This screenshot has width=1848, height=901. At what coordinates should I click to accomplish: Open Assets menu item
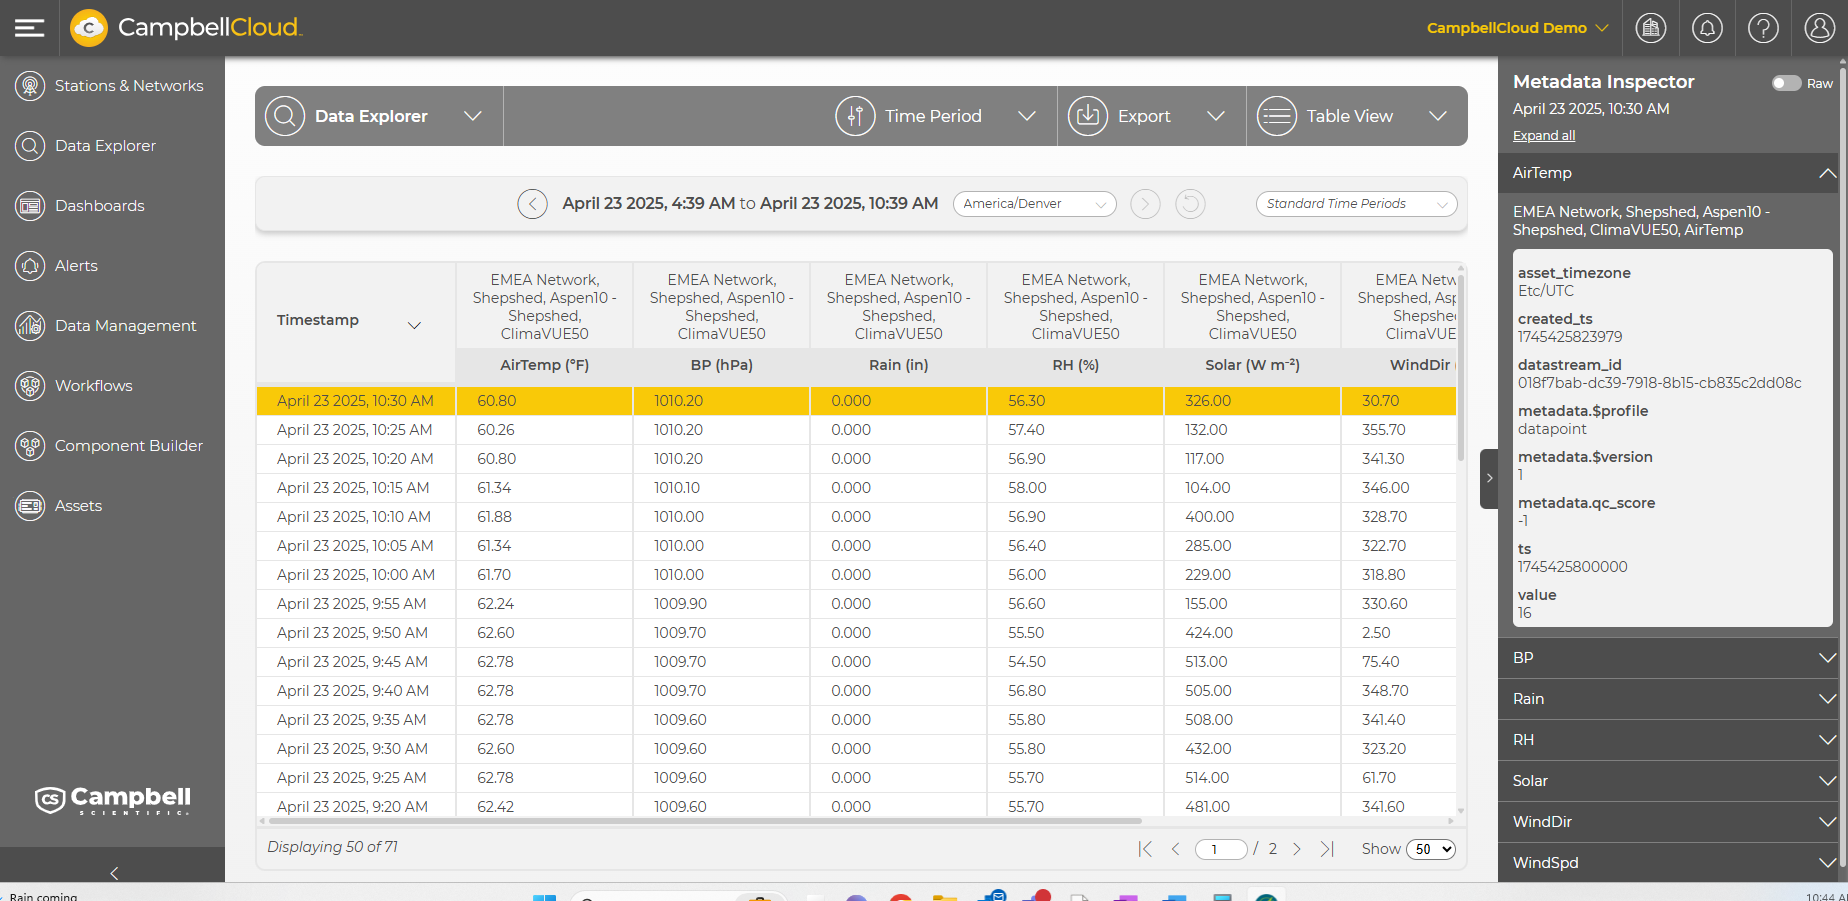coord(78,506)
